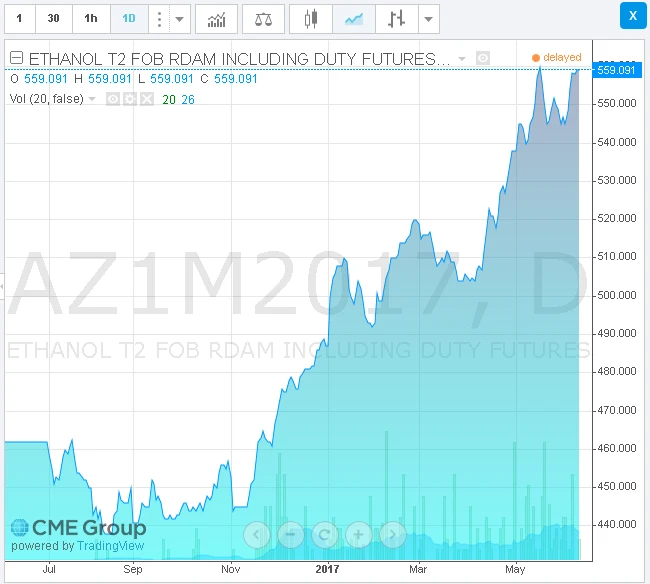This screenshot has height=584, width=650.
Task: Zoom out with the minus control
Action: pyautogui.click(x=291, y=535)
